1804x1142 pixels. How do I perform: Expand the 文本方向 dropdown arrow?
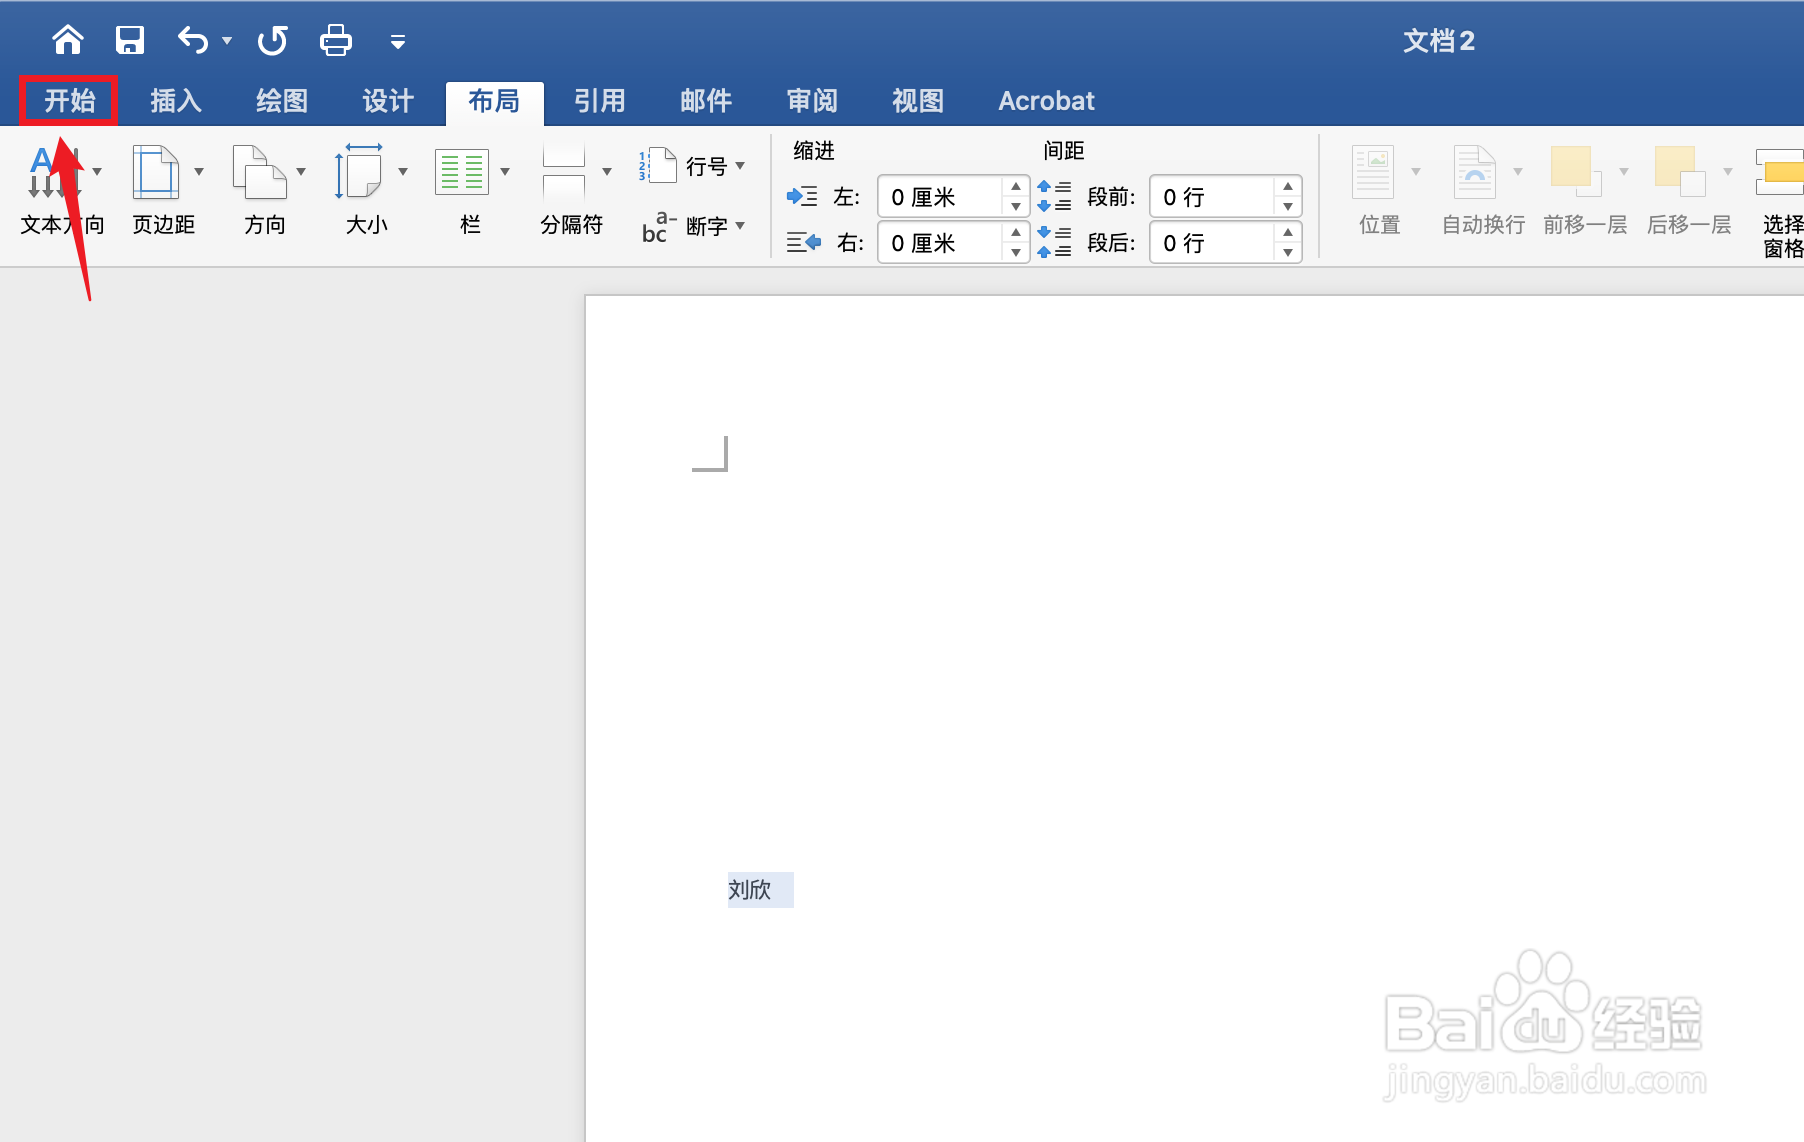coord(97,172)
